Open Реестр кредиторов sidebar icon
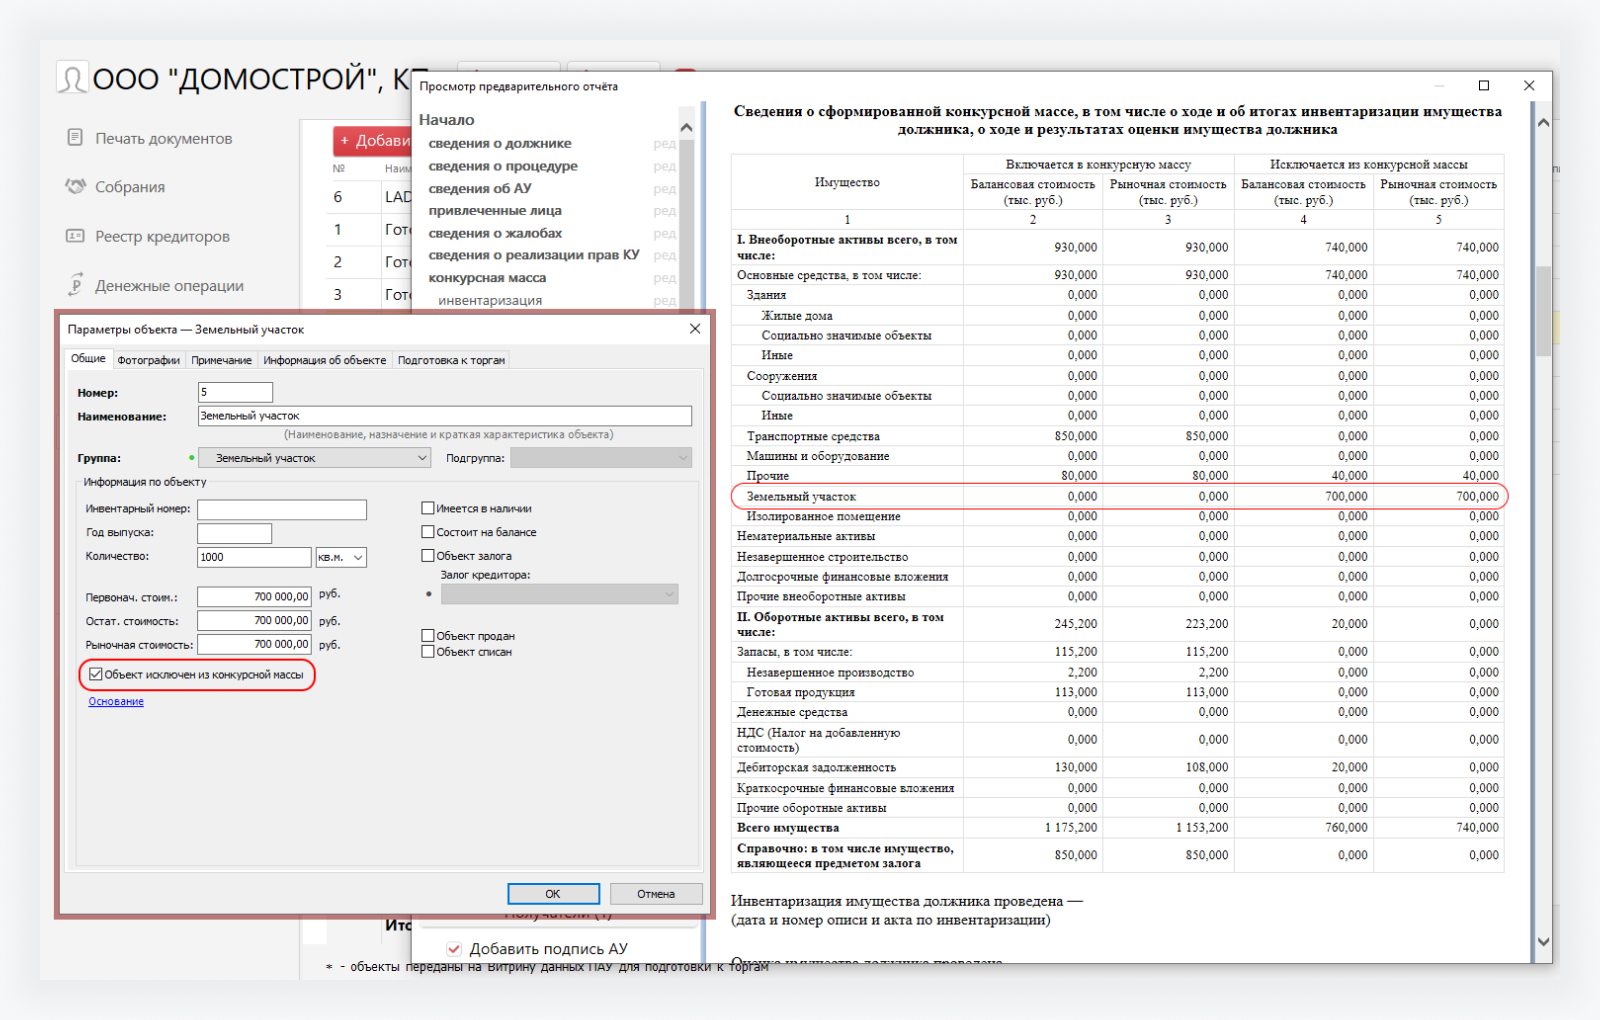This screenshot has height=1020, width=1600. pos(75,236)
